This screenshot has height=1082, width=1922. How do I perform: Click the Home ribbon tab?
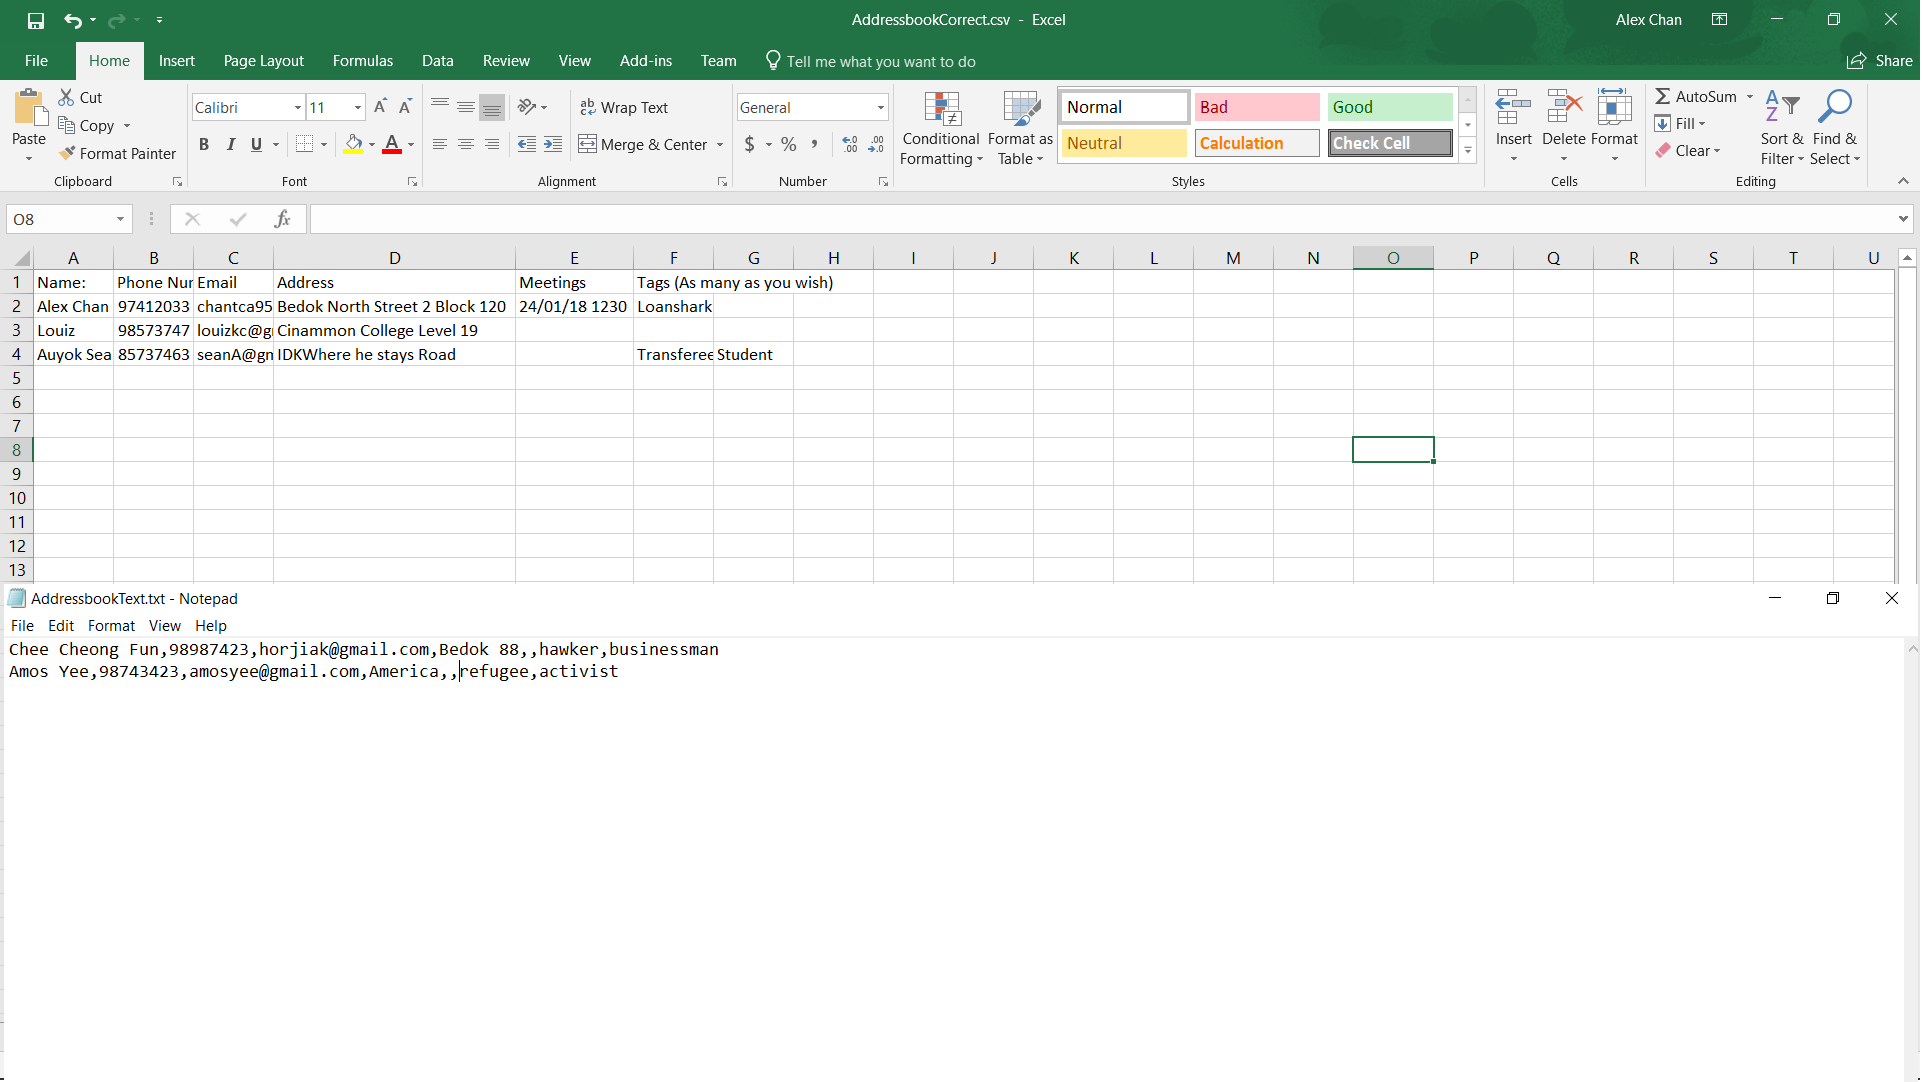(110, 61)
